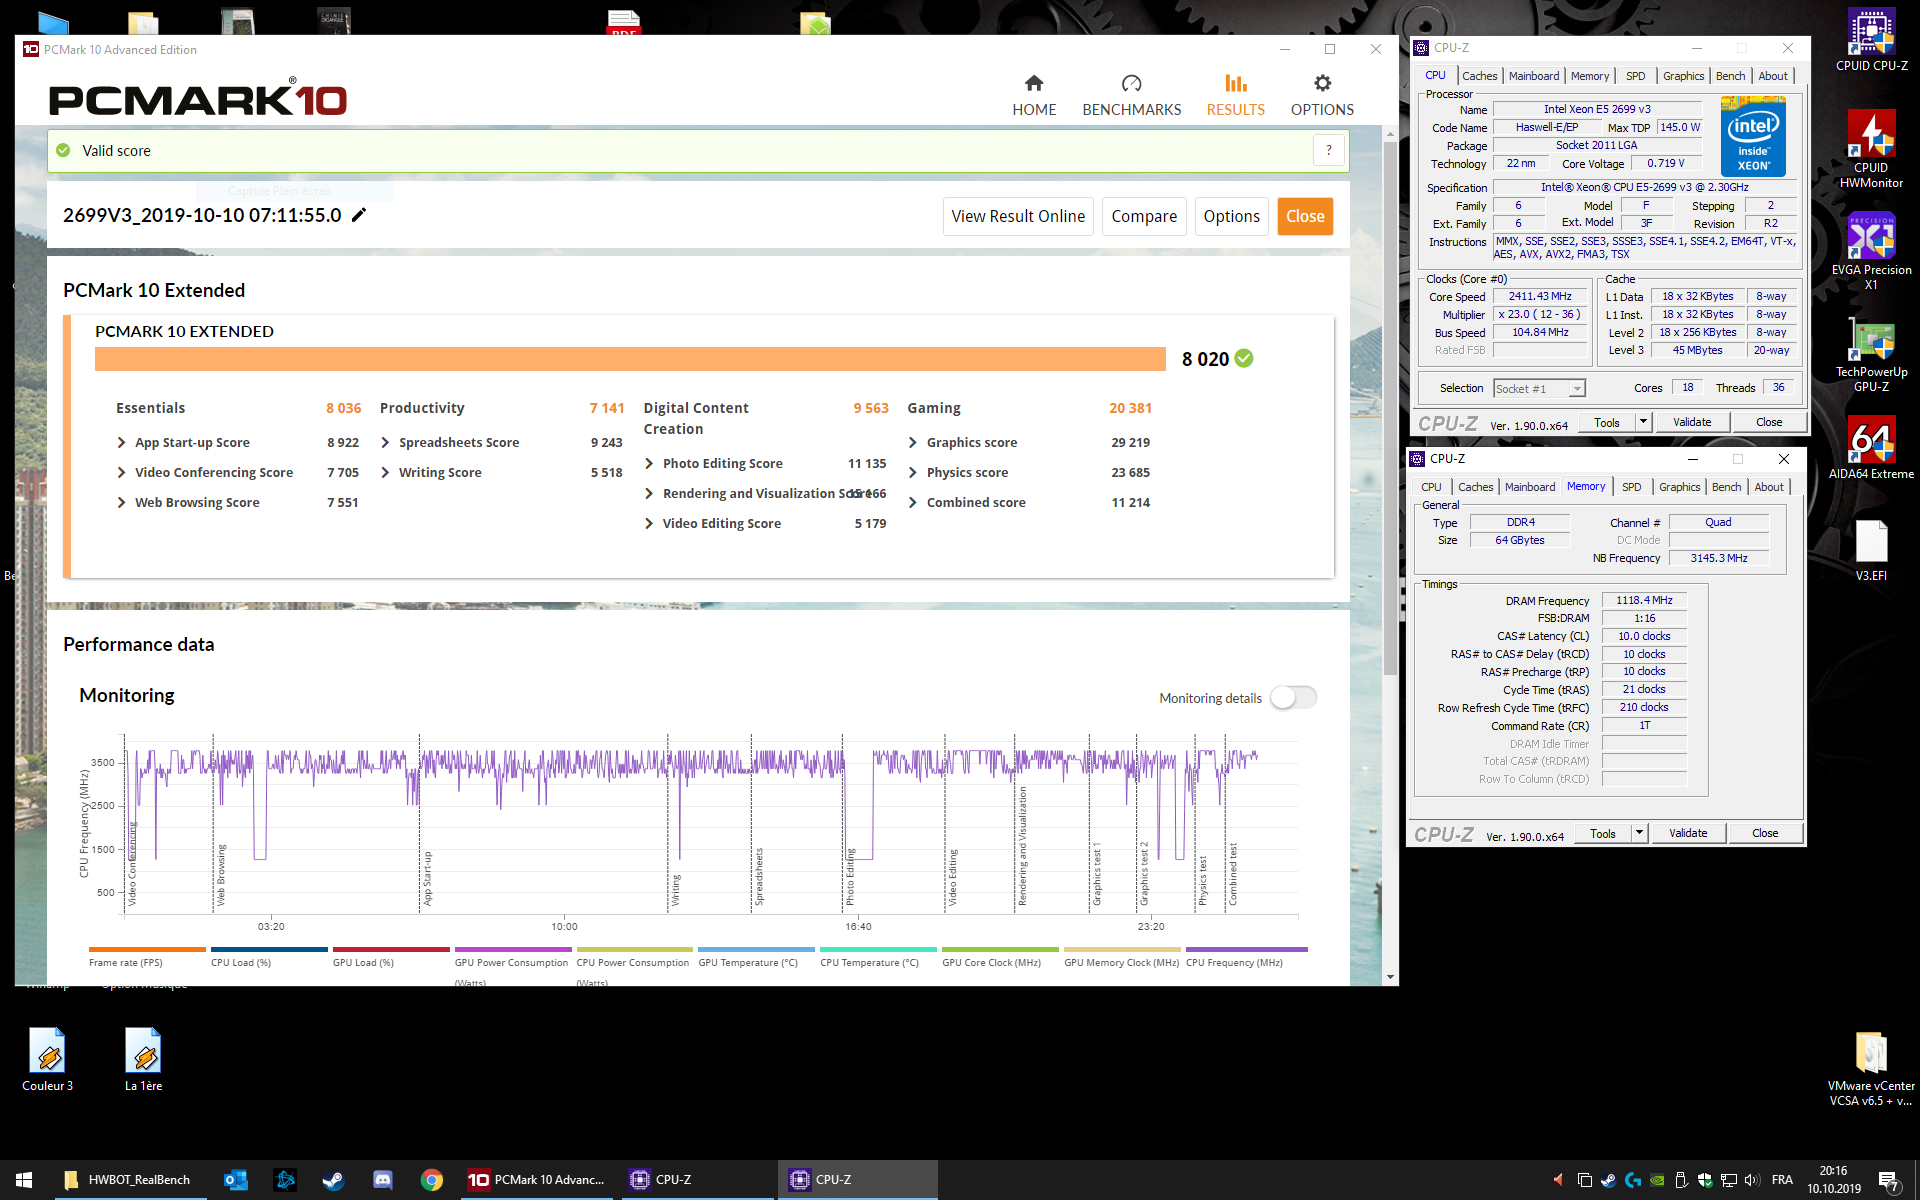Open La 1ère desktop file

pos(143,1060)
